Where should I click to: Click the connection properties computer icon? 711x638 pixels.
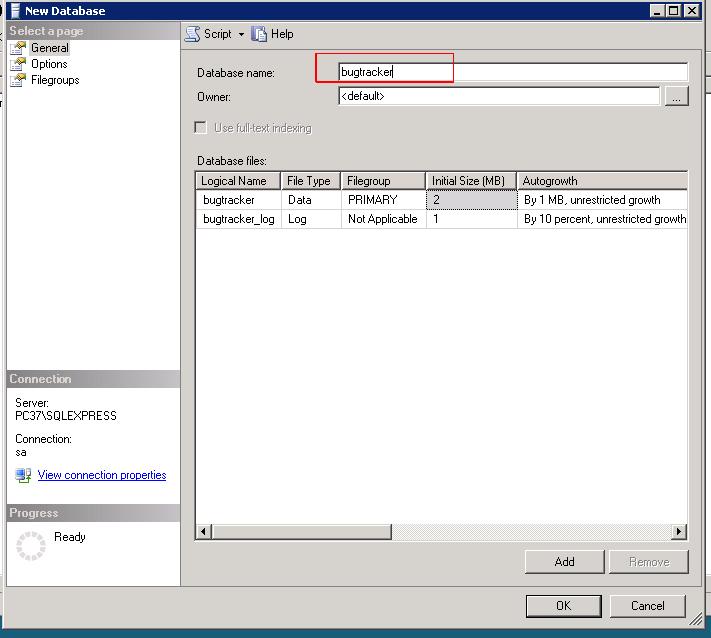(23, 475)
